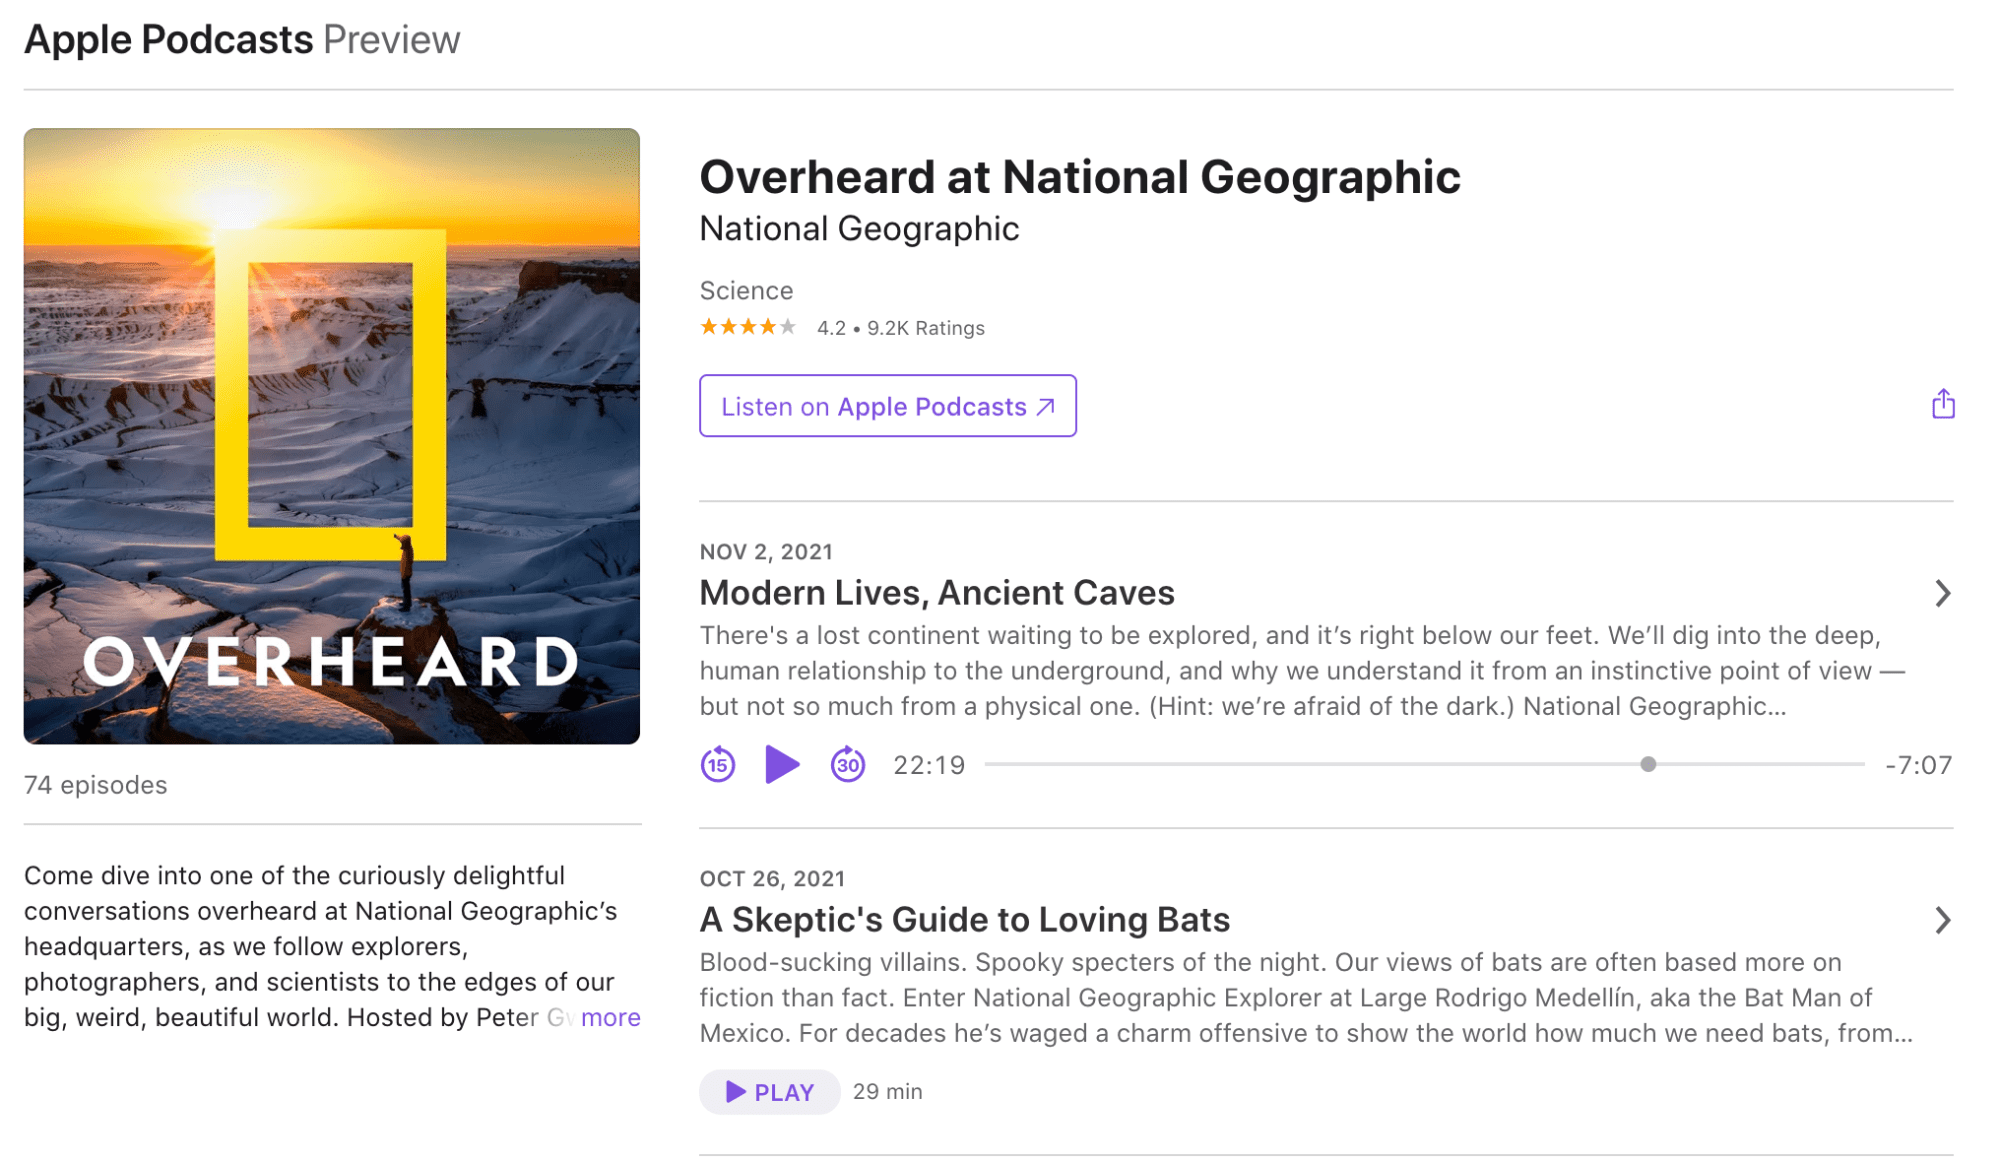Open A Skeptic's Guide to Loving Bats chevron
Image resolution: width=1999 pixels, height=1170 pixels.
tap(1942, 920)
